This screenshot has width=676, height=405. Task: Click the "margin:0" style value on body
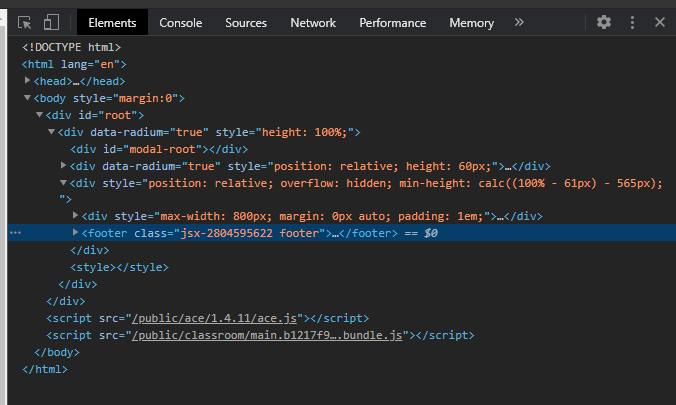(x=145, y=98)
